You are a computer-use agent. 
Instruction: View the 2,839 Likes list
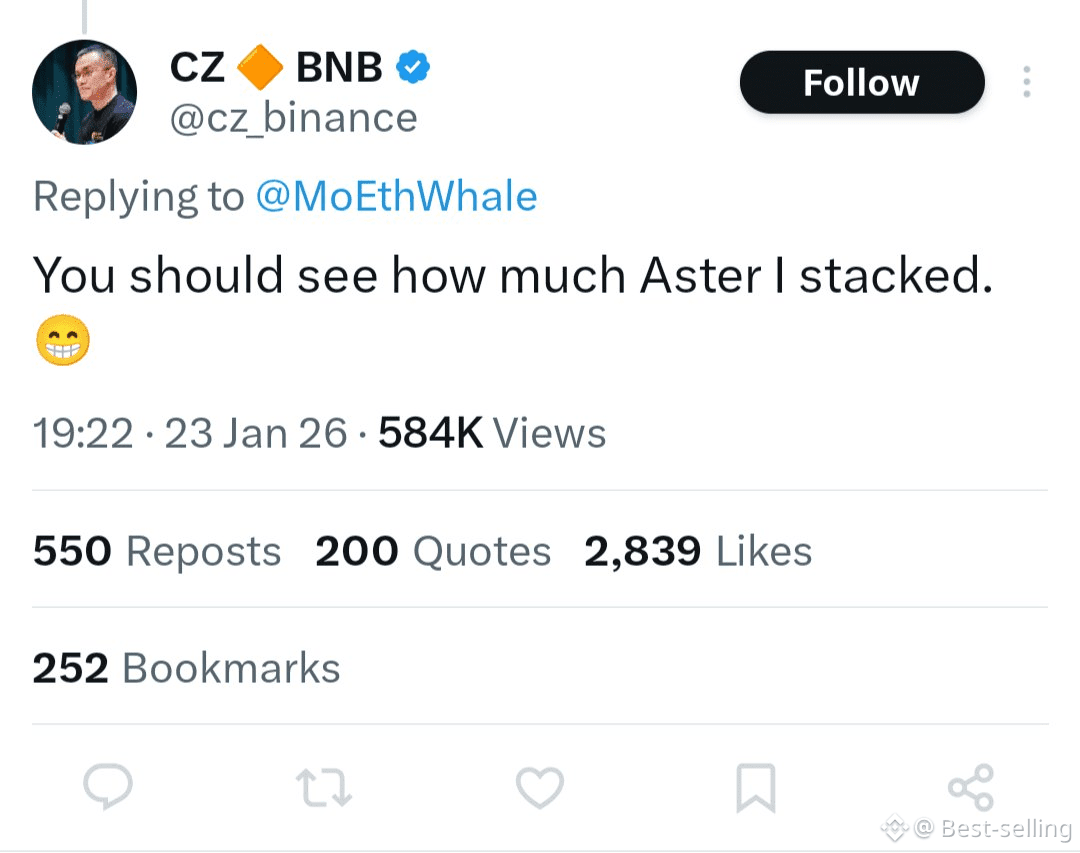point(698,551)
